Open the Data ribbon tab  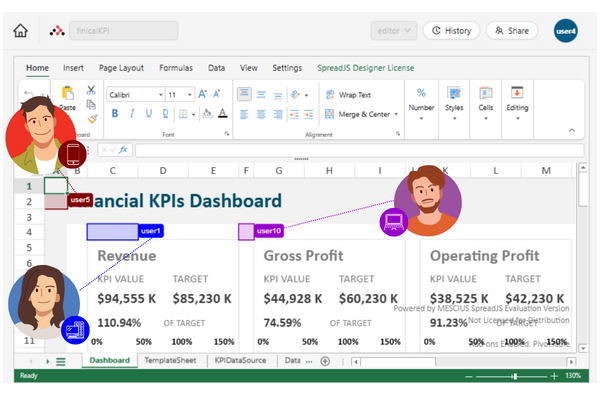pos(217,68)
